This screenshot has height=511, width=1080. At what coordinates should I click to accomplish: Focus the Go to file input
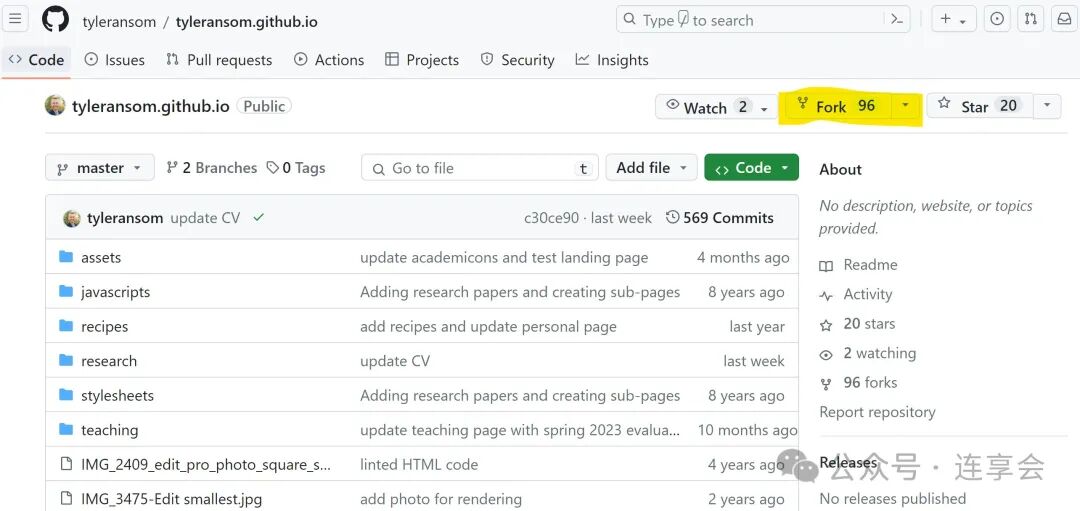pos(479,167)
